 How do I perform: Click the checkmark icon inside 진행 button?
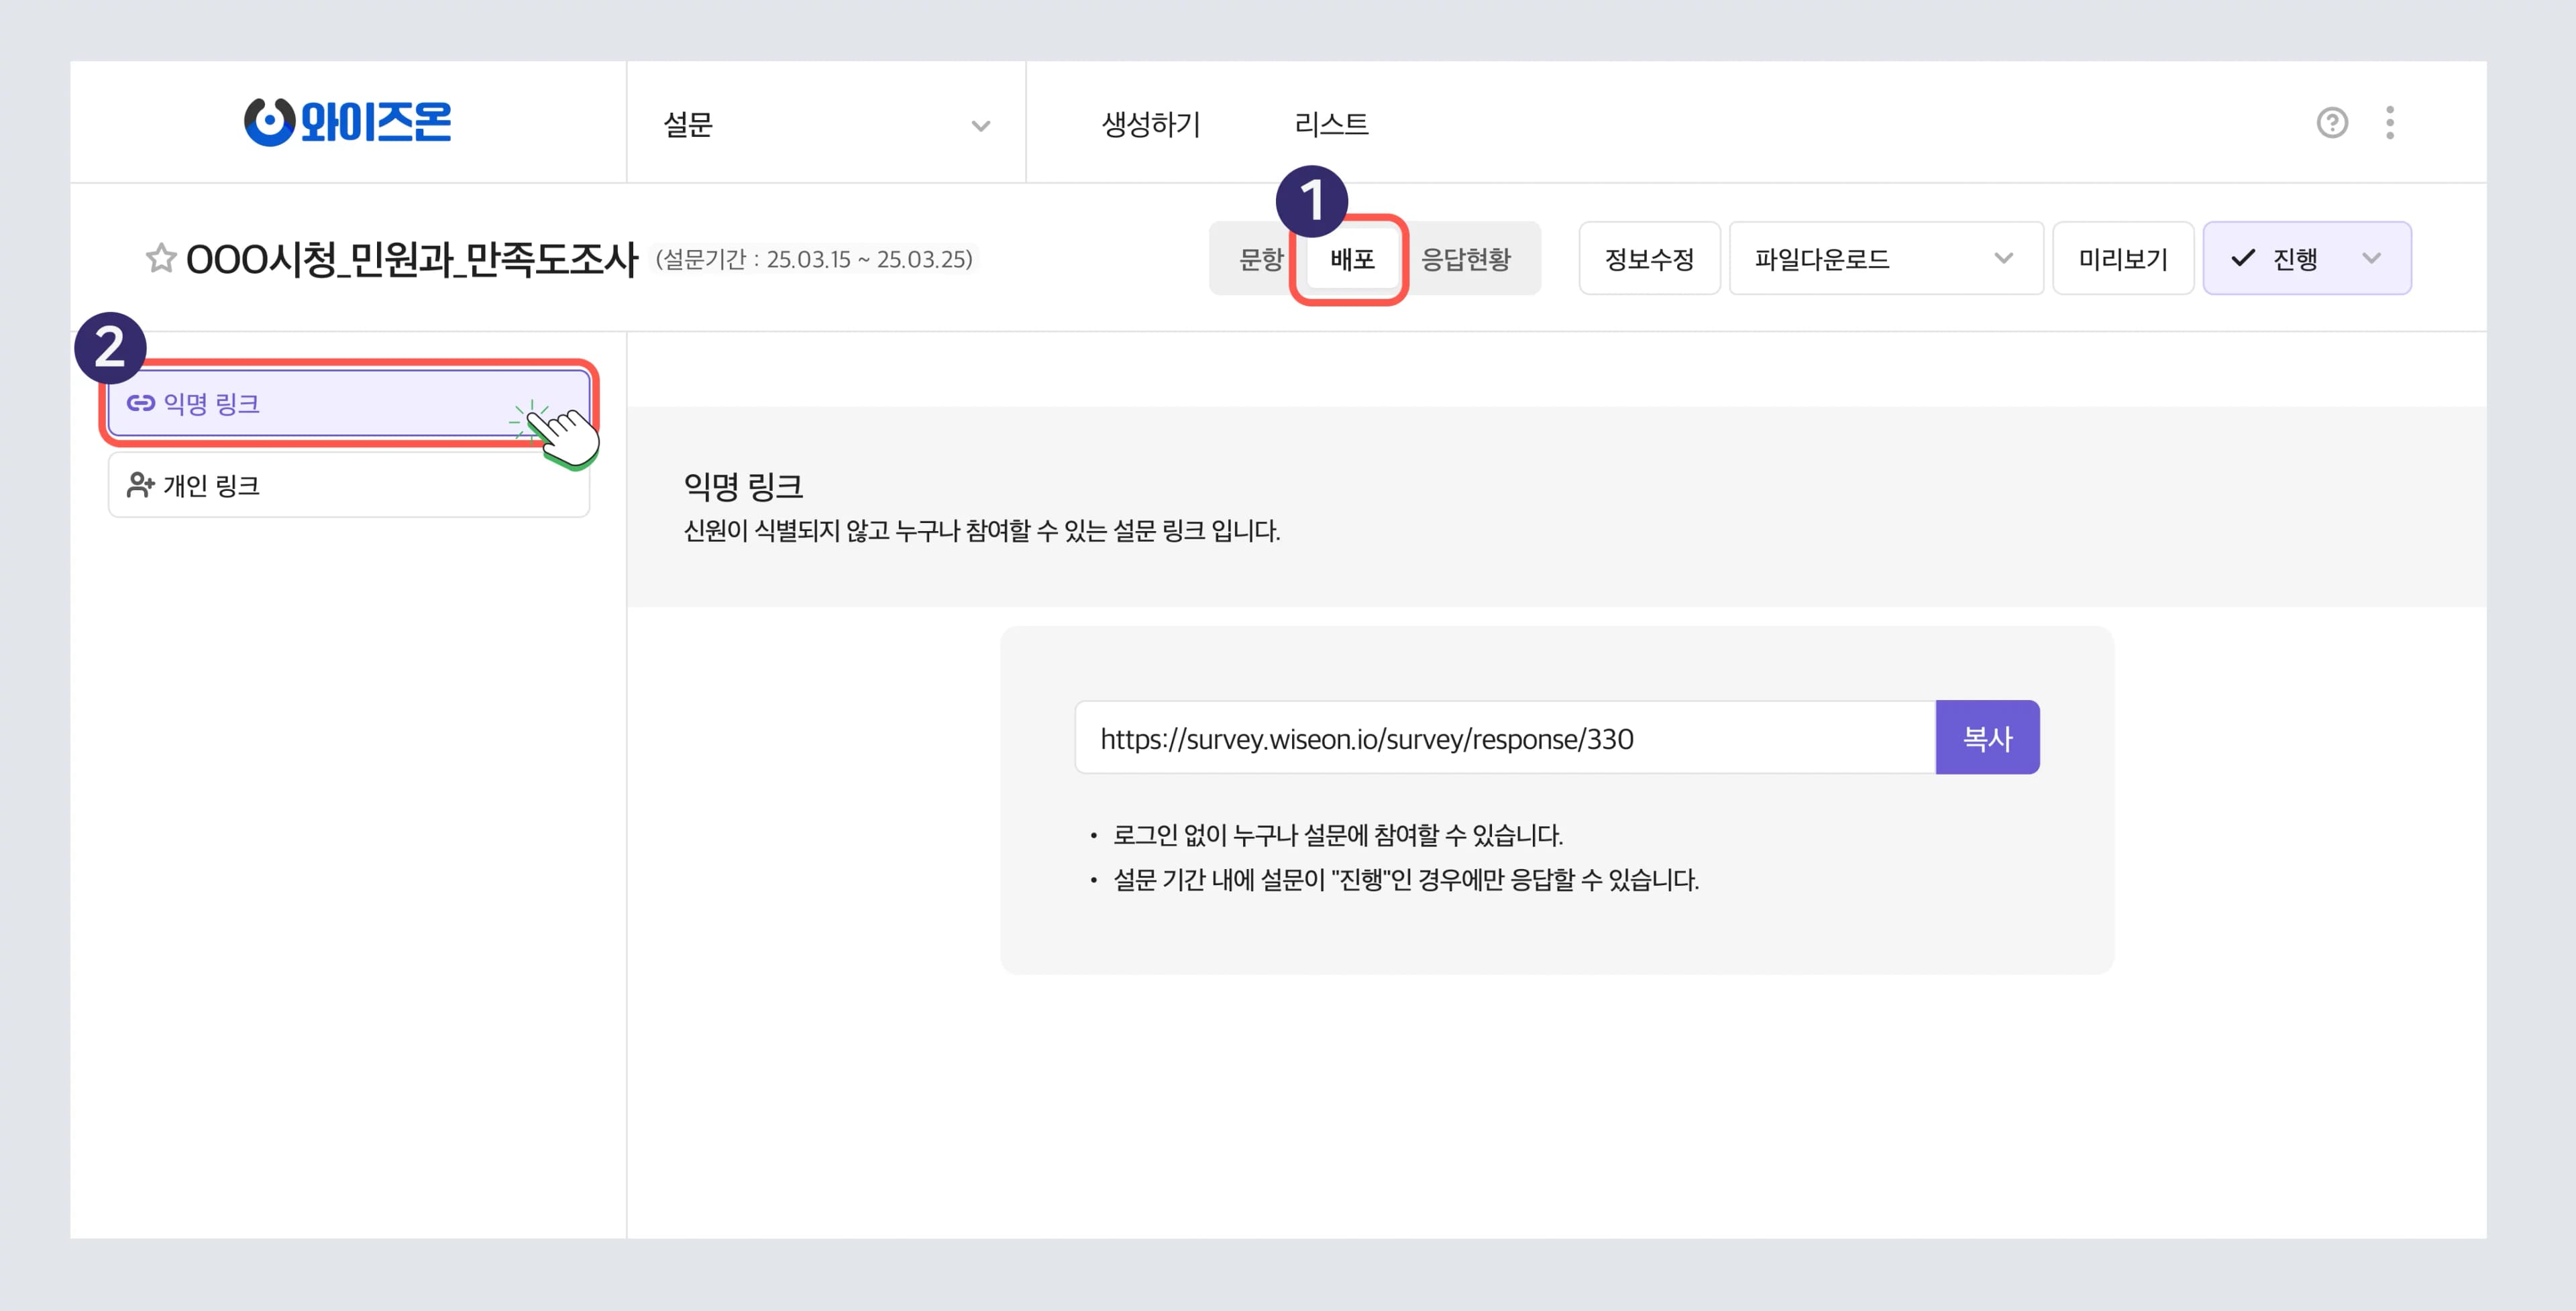pos(2243,258)
